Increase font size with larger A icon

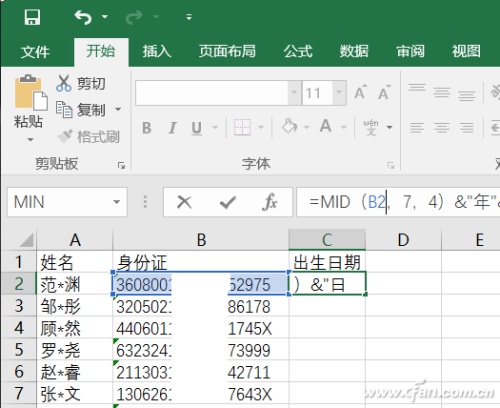(361, 92)
